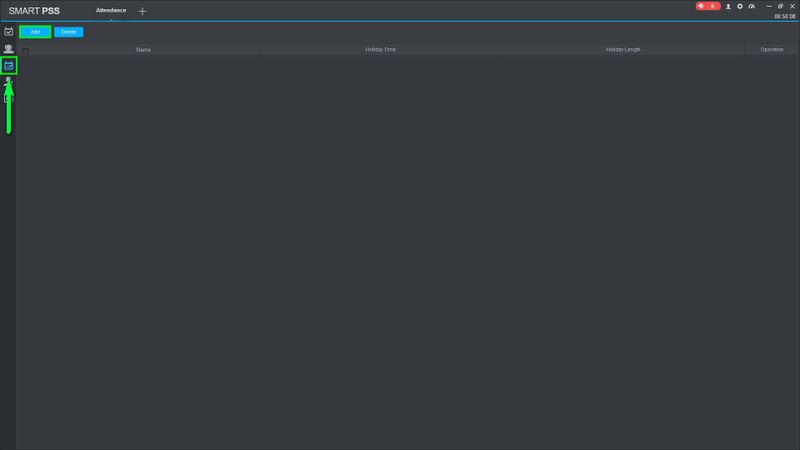Image resolution: width=800 pixels, height=450 pixels.
Task: Minimize the SmartPSS window
Action: point(769,7)
